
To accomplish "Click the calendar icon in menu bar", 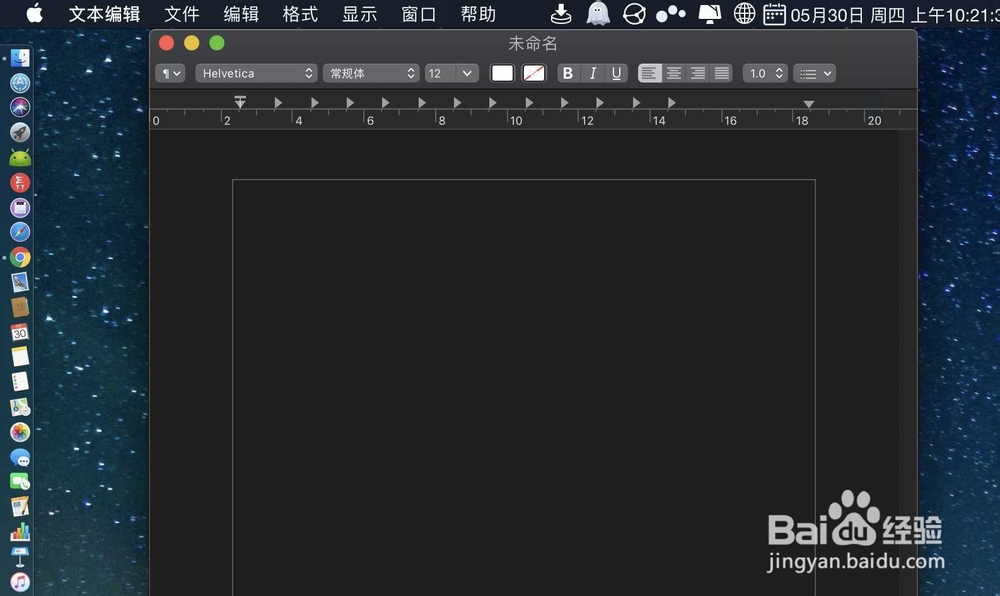I will click(774, 13).
